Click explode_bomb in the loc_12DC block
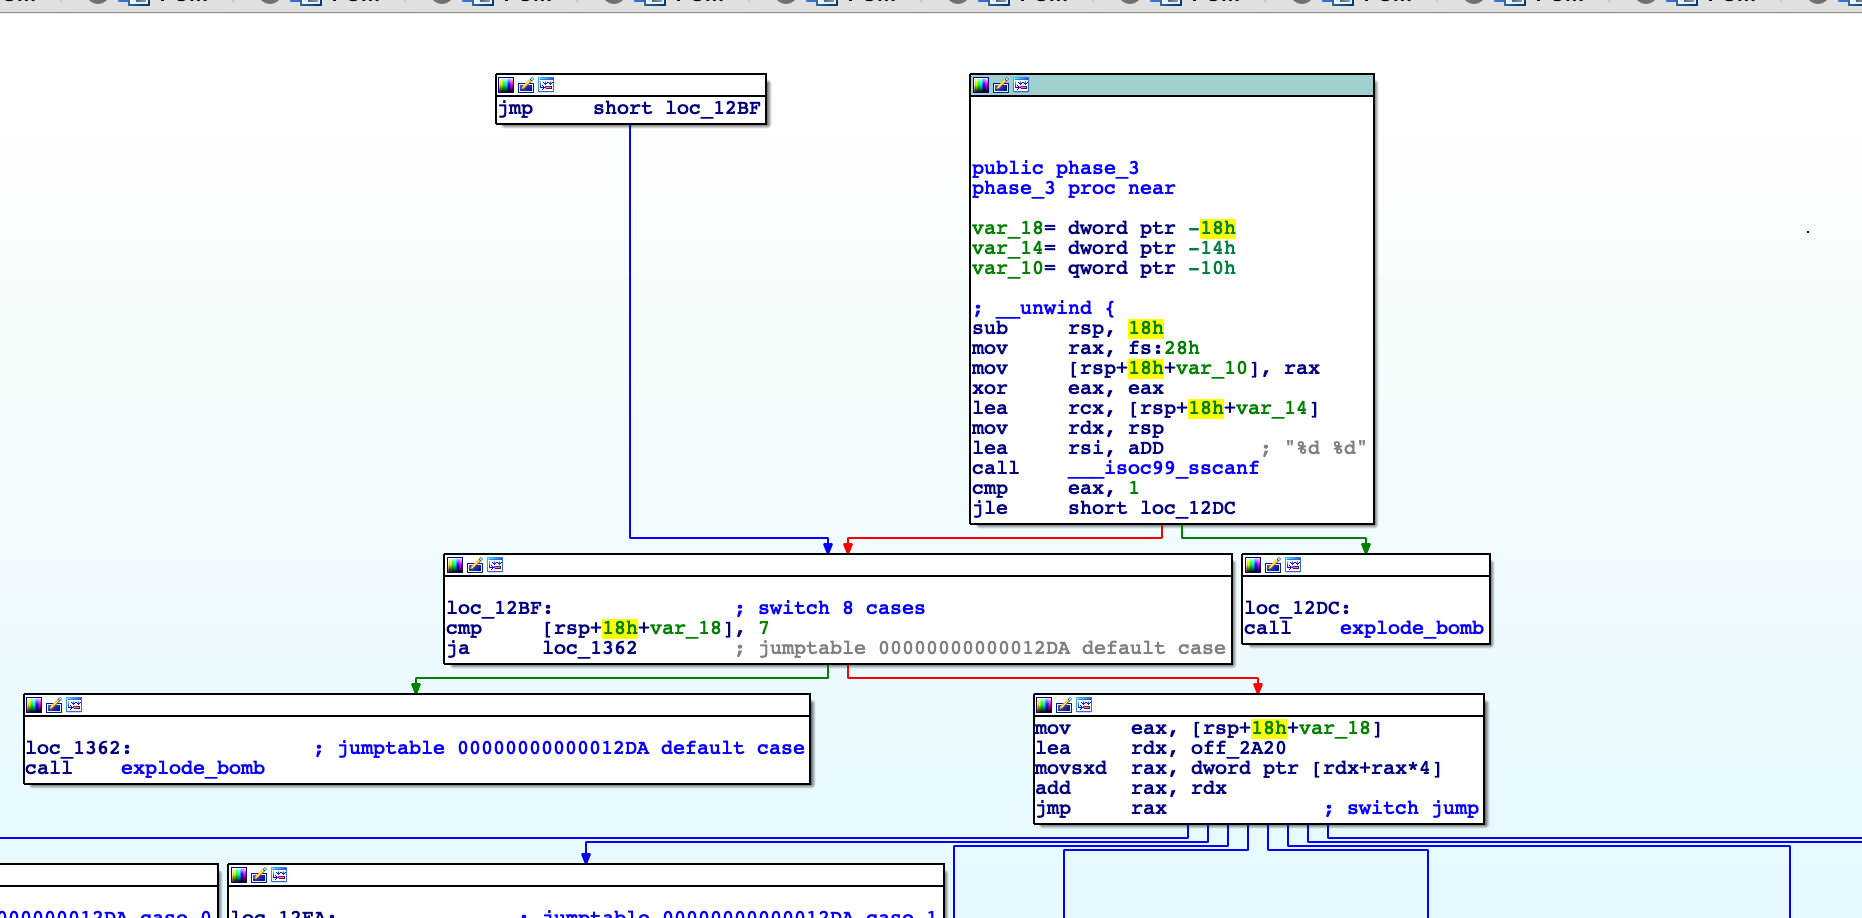 1411,628
